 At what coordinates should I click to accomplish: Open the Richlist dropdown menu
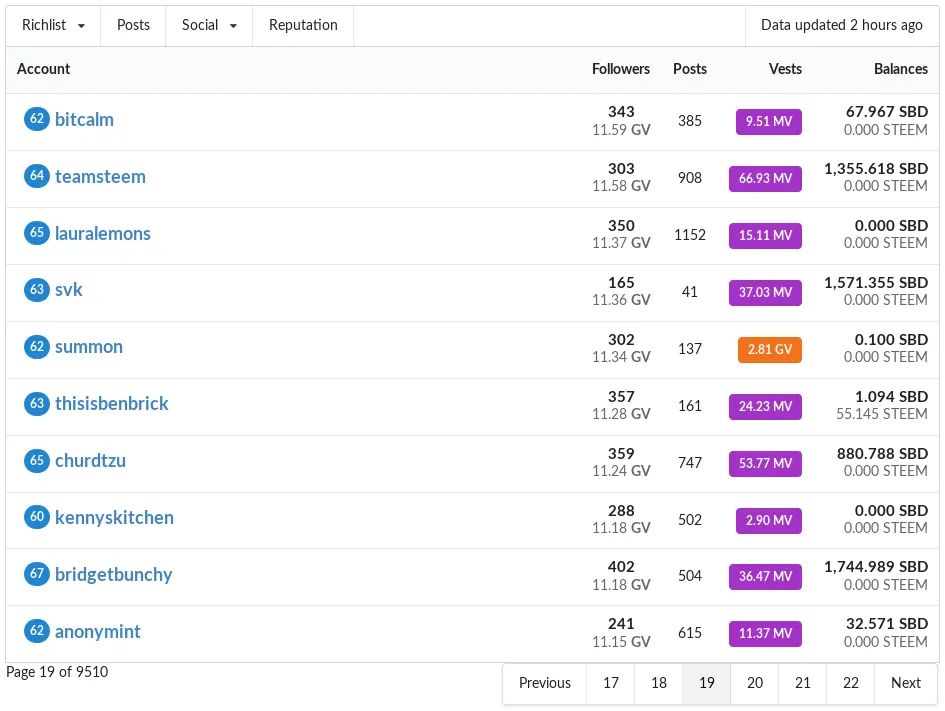pyautogui.click(x=53, y=25)
